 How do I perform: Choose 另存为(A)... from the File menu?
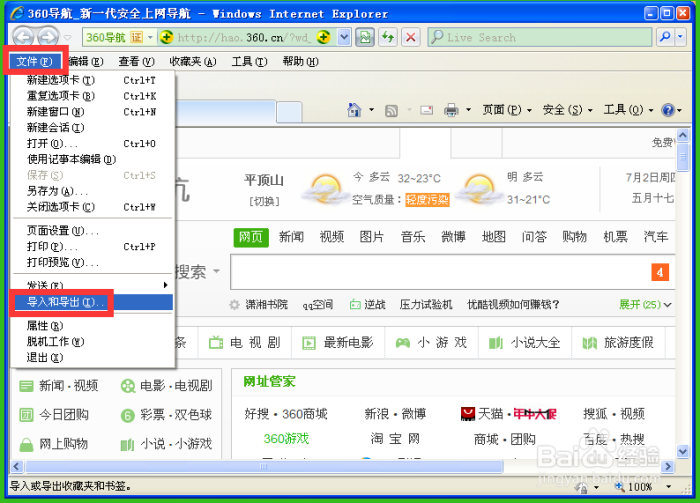[x=57, y=191]
